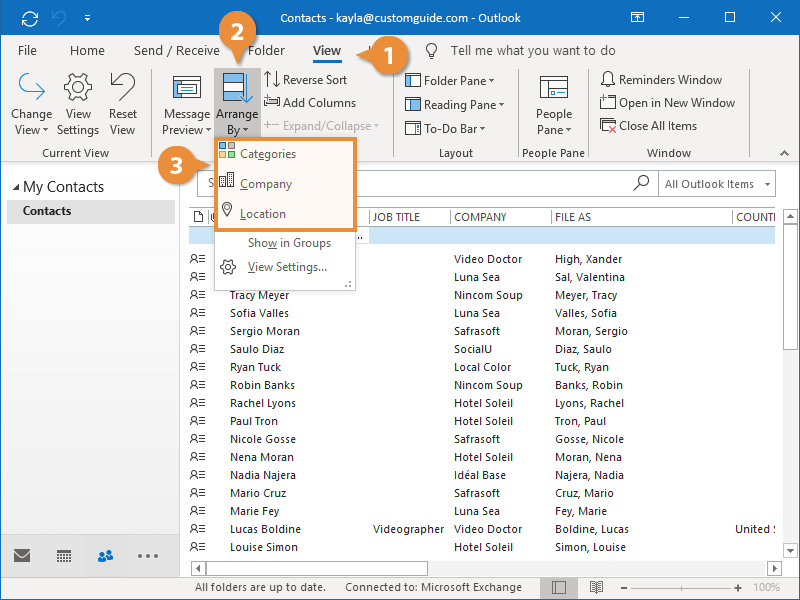
Task: Select the View tab
Action: pyautogui.click(x=327, y=51)
